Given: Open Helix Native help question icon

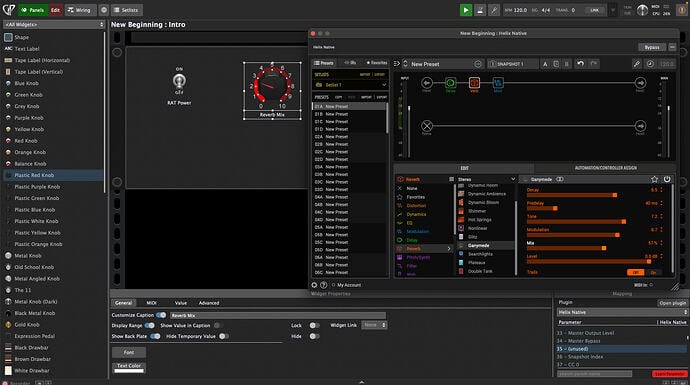Looking at the screenshot, I should 323,285.
